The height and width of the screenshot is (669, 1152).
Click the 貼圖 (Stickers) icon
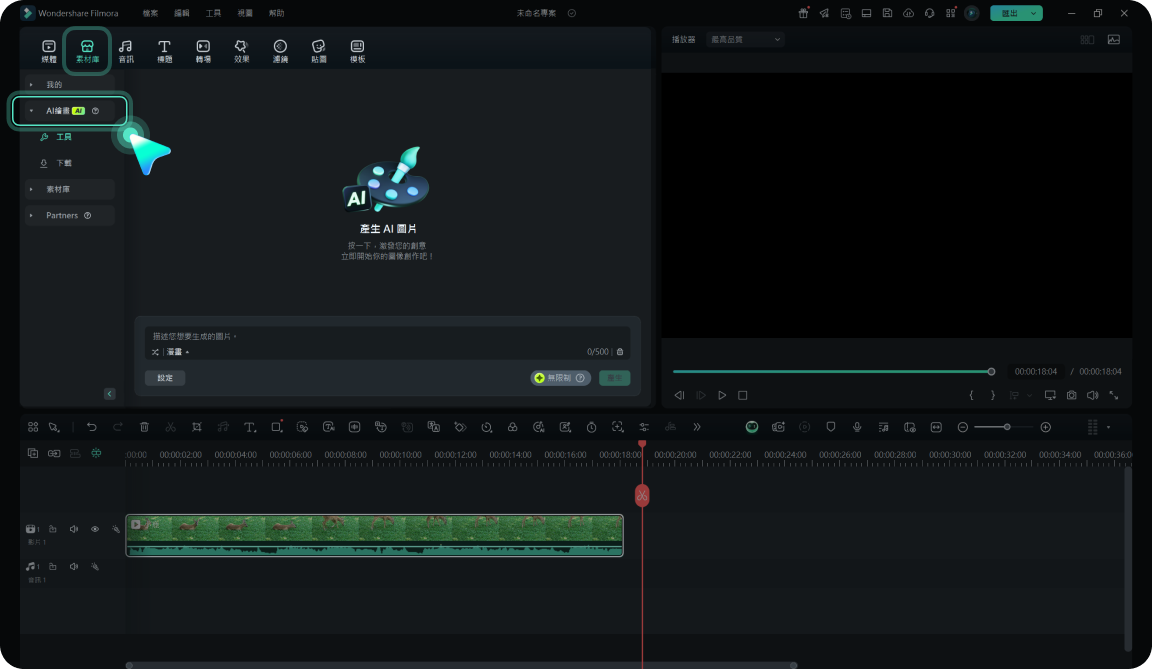coord(318,50)
